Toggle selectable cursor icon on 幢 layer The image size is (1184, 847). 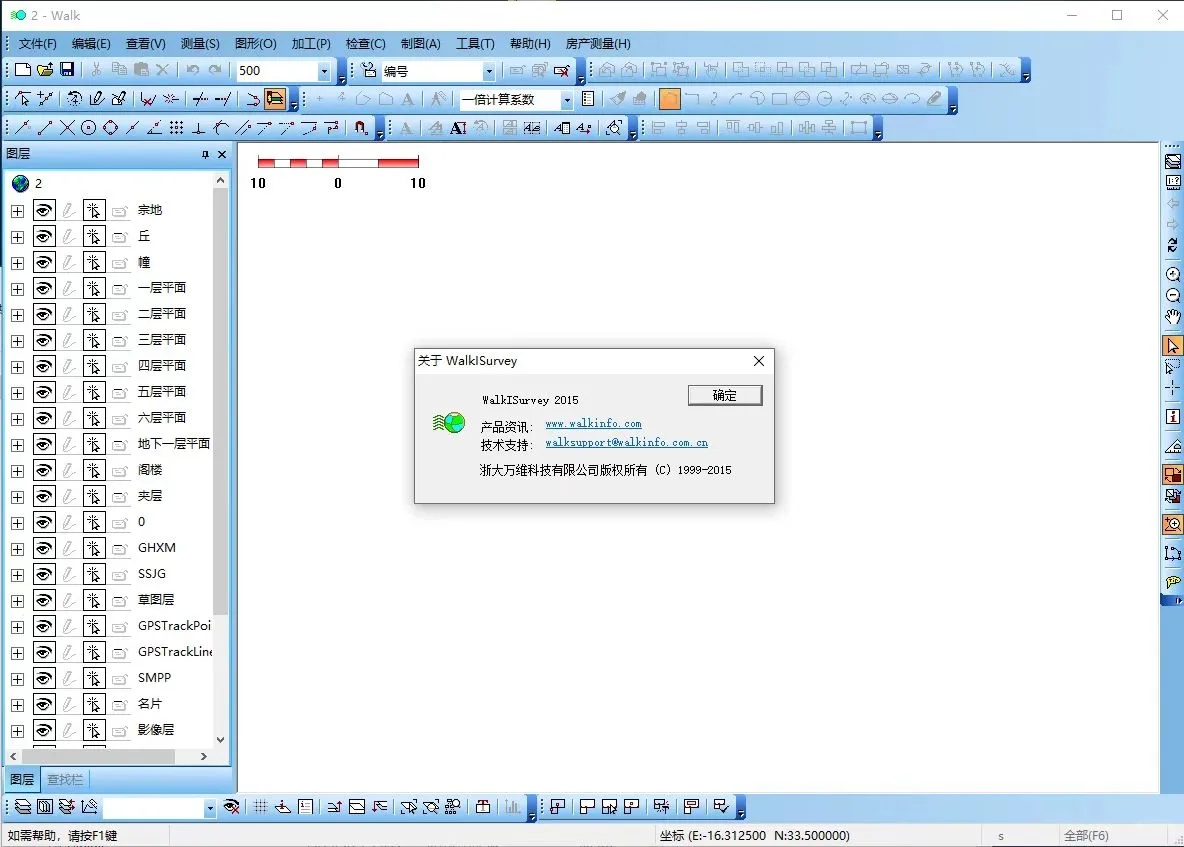[94, 263]
